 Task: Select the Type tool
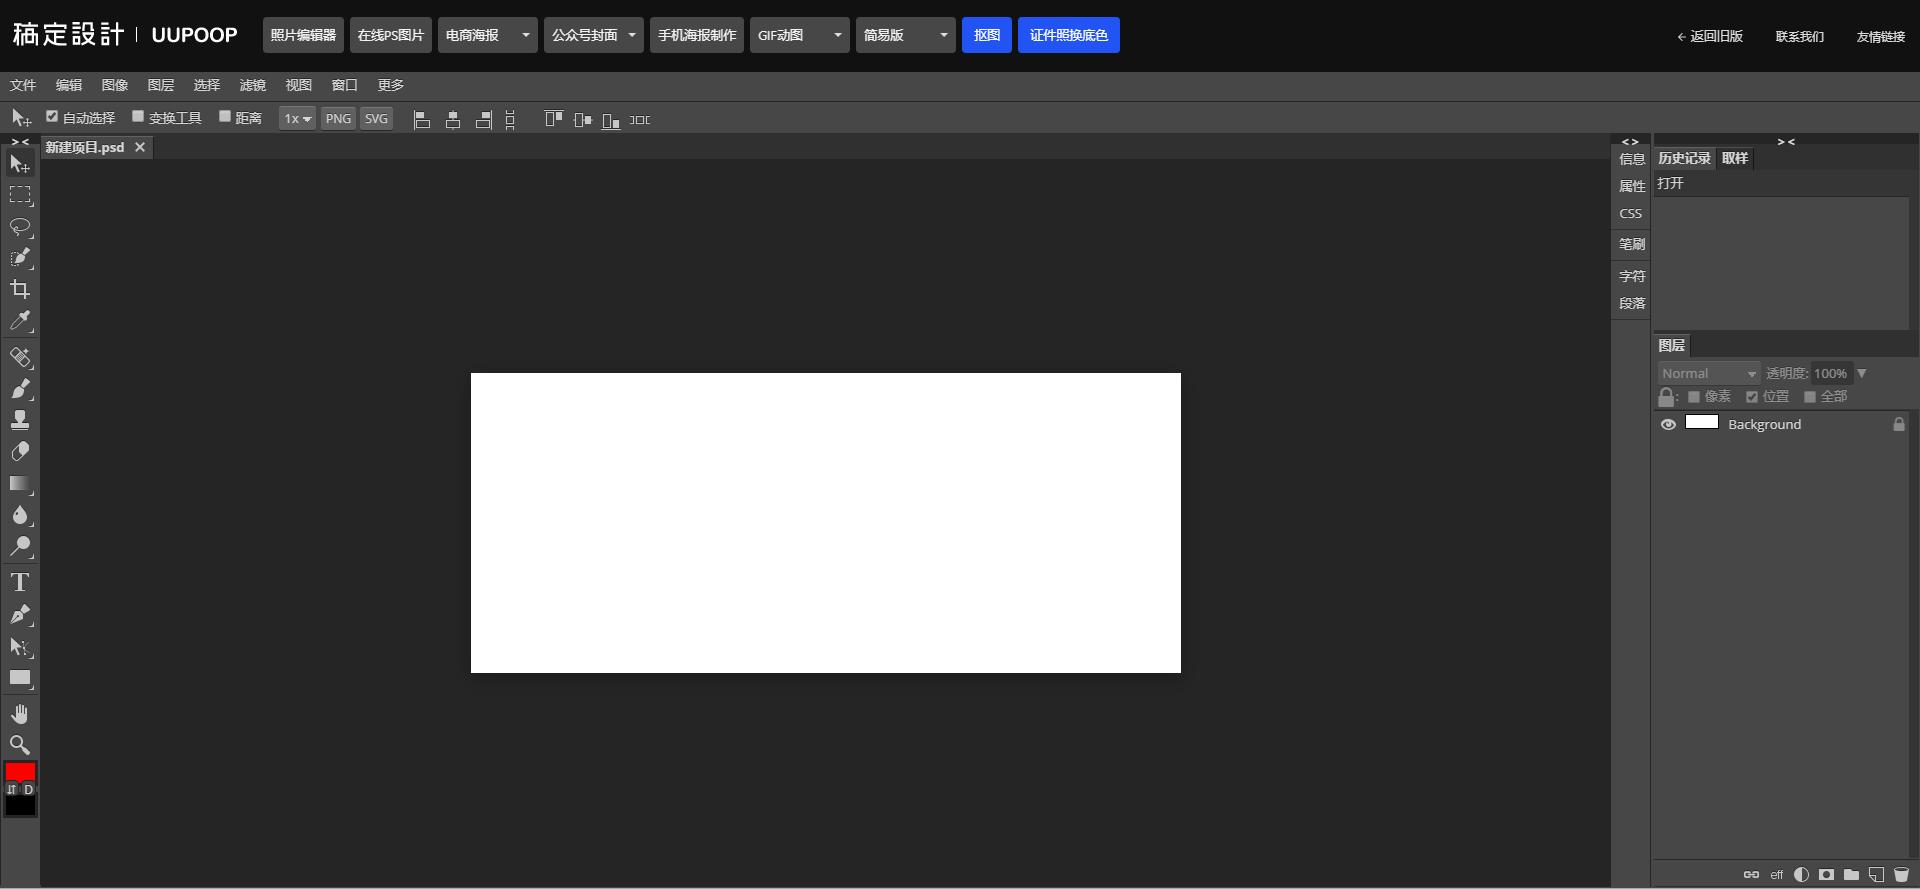tap(20, 583)
